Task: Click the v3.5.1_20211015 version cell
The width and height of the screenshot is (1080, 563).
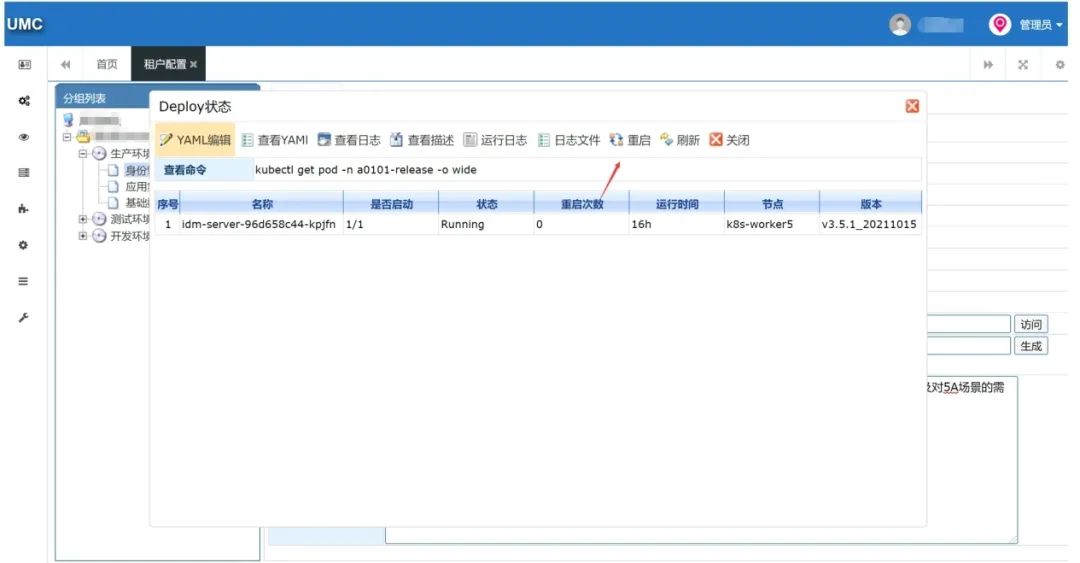Action: coord(869,225)
